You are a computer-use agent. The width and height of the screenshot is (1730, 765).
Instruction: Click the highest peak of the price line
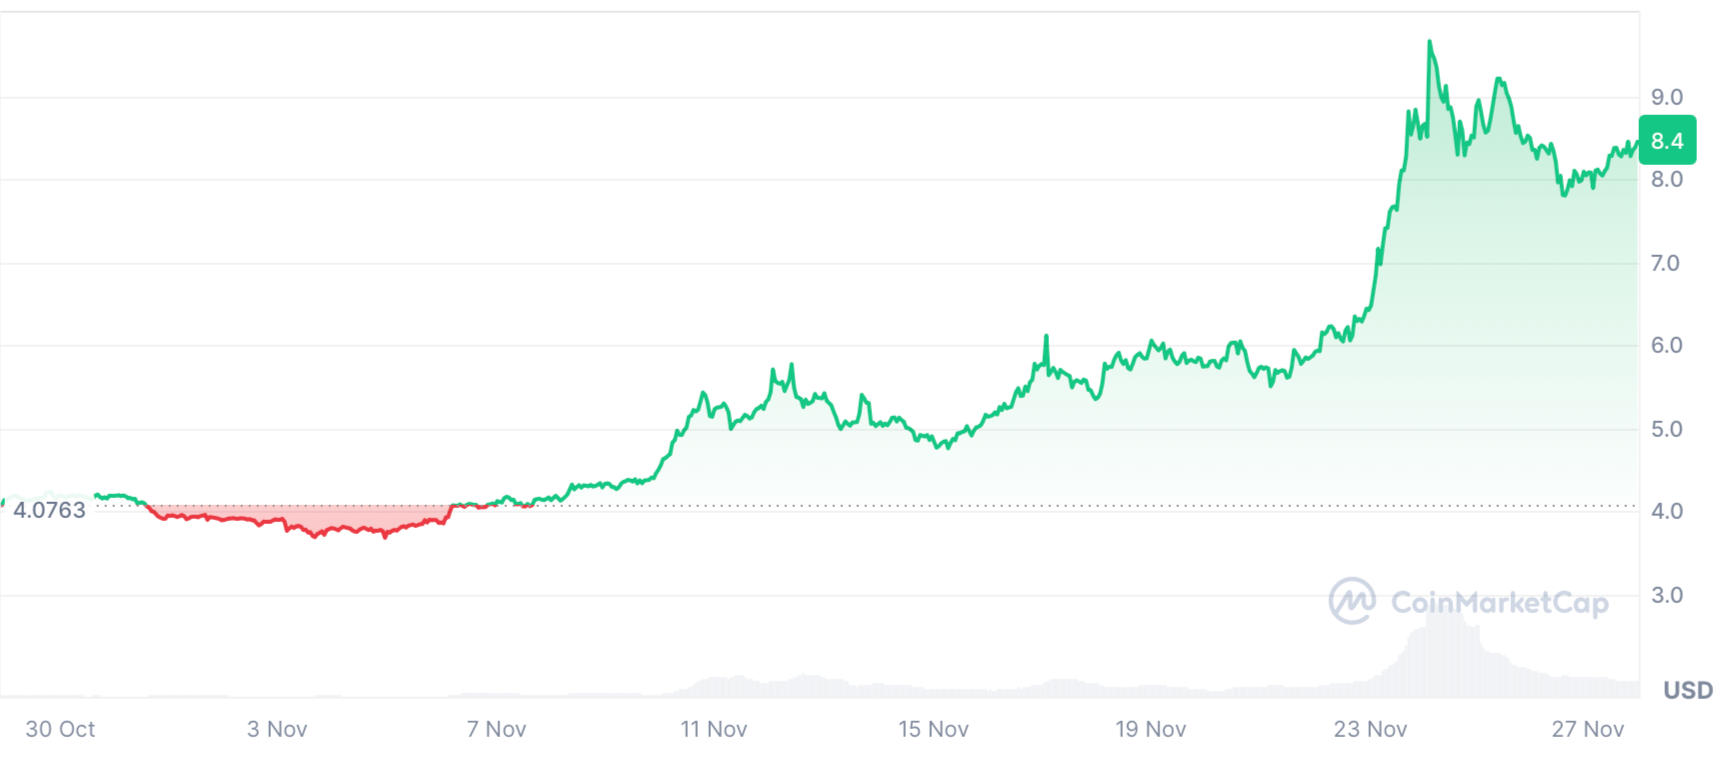click(x=1430, y=42)
